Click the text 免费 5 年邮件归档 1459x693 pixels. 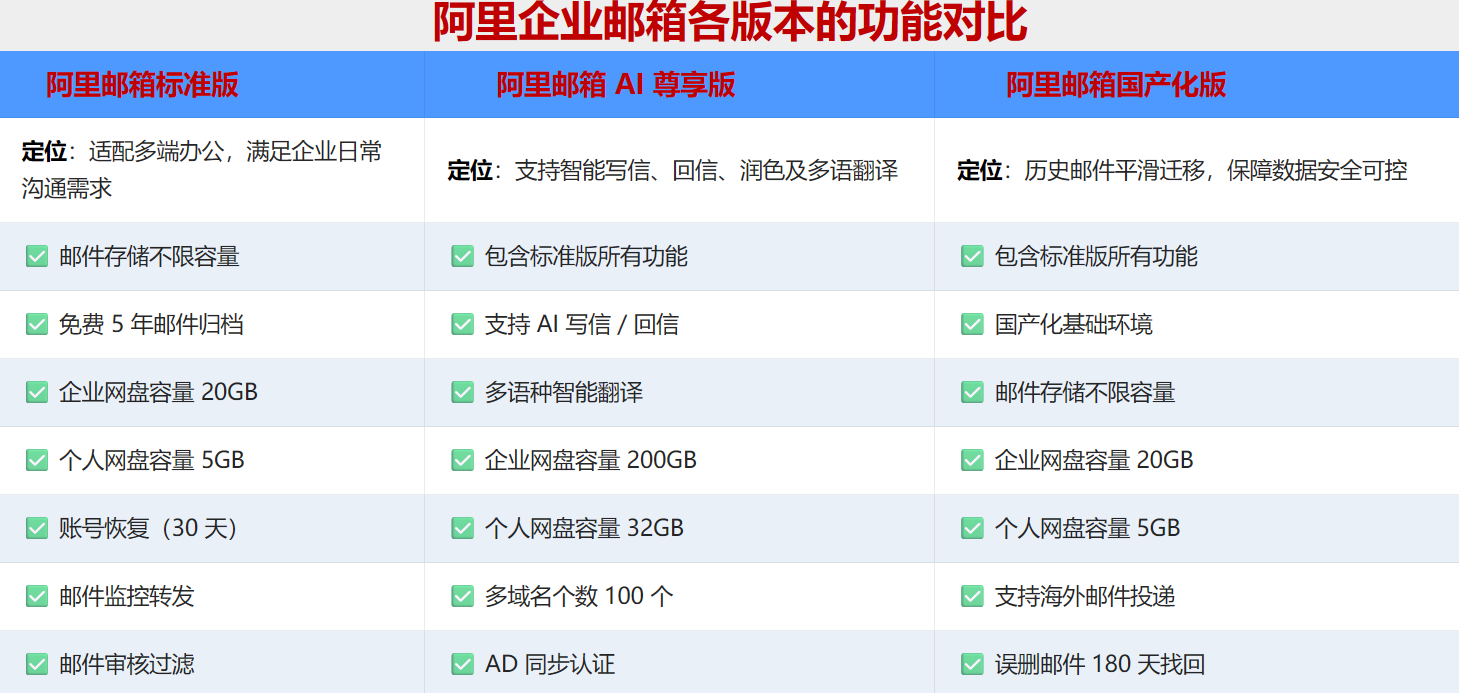click(x=151, y=324)
